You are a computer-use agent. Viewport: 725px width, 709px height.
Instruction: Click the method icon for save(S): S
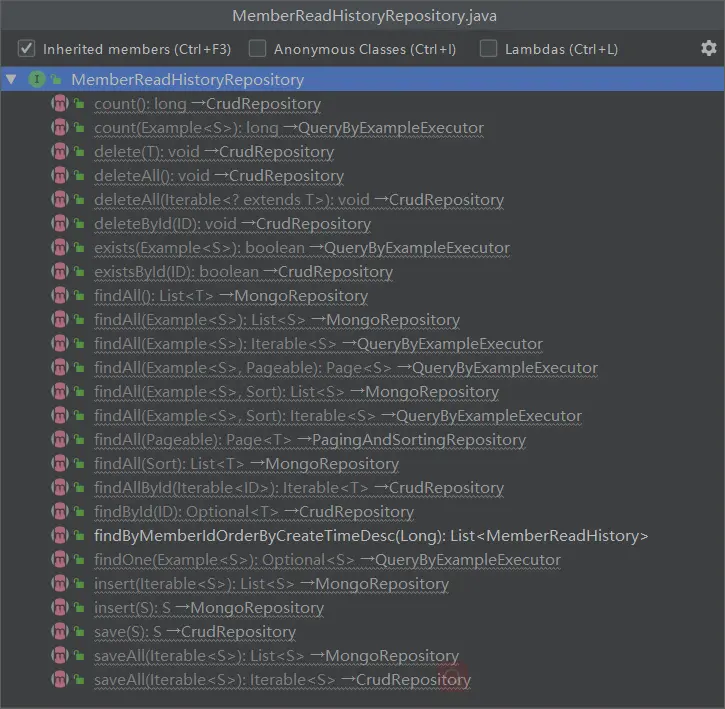coord(60,632)
